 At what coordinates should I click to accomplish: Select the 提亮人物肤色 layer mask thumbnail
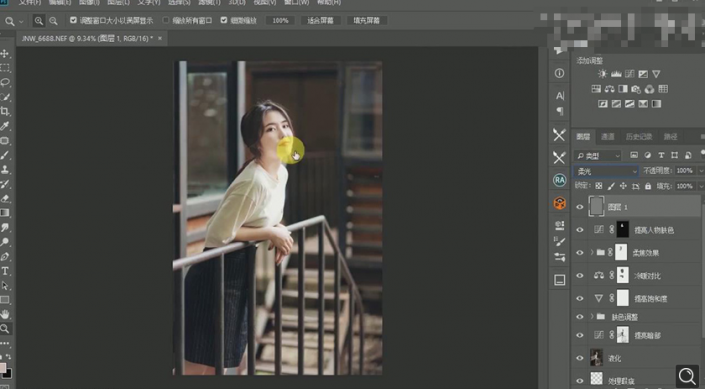622,230
